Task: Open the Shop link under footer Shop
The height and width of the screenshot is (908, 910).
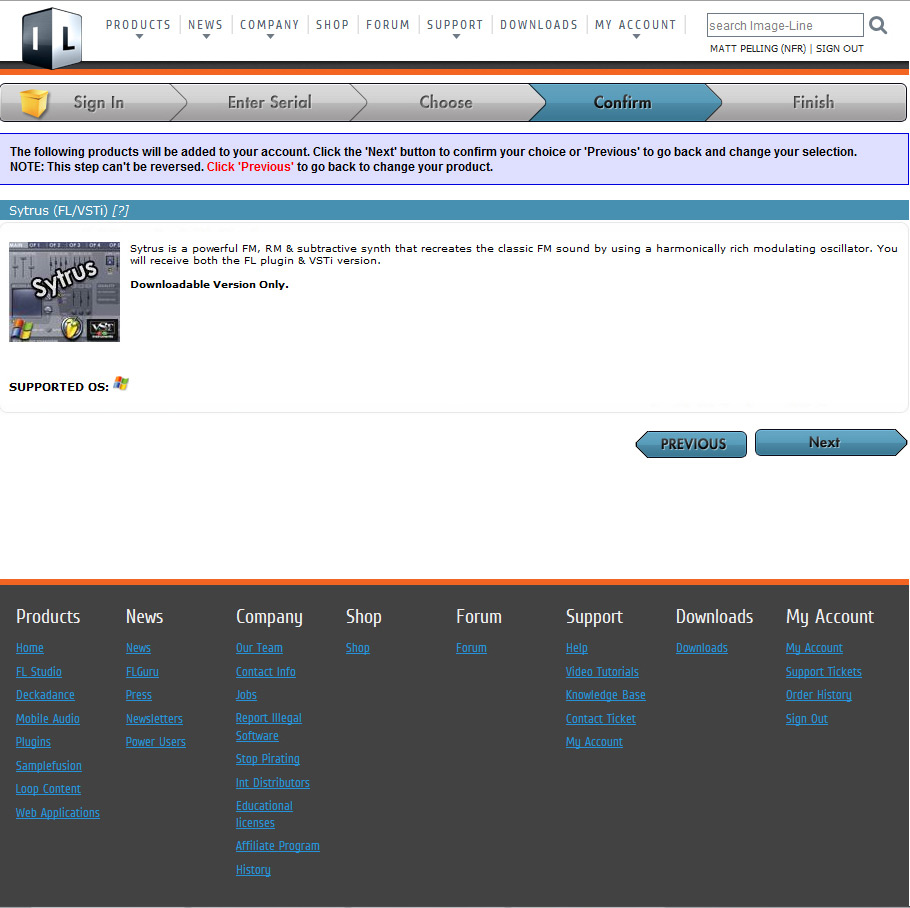Action: pyautogui.click(x=358, y=648)
